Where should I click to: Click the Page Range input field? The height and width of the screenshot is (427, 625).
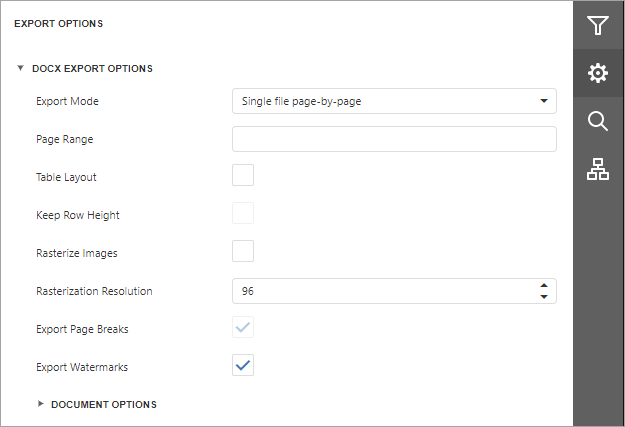394,139
